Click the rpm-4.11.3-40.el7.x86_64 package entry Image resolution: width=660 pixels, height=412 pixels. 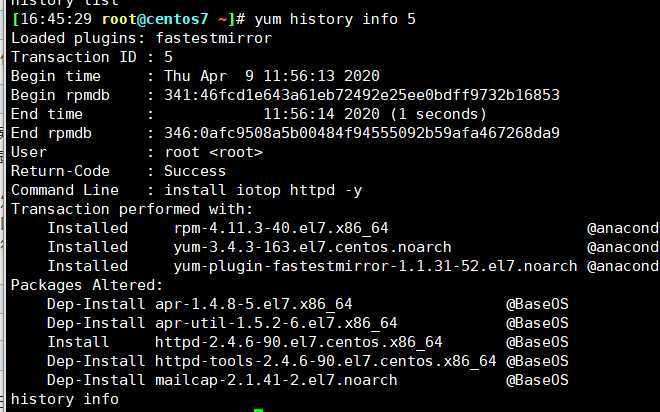pyautogui.click(x=281, y=229)
